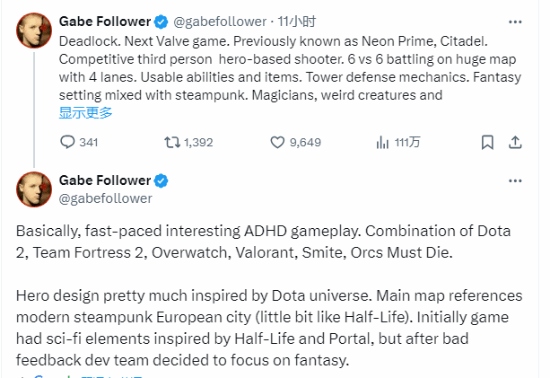550x378 pixels.
Task: View analytics via the bar chart icon
Action: pos(382,142)
